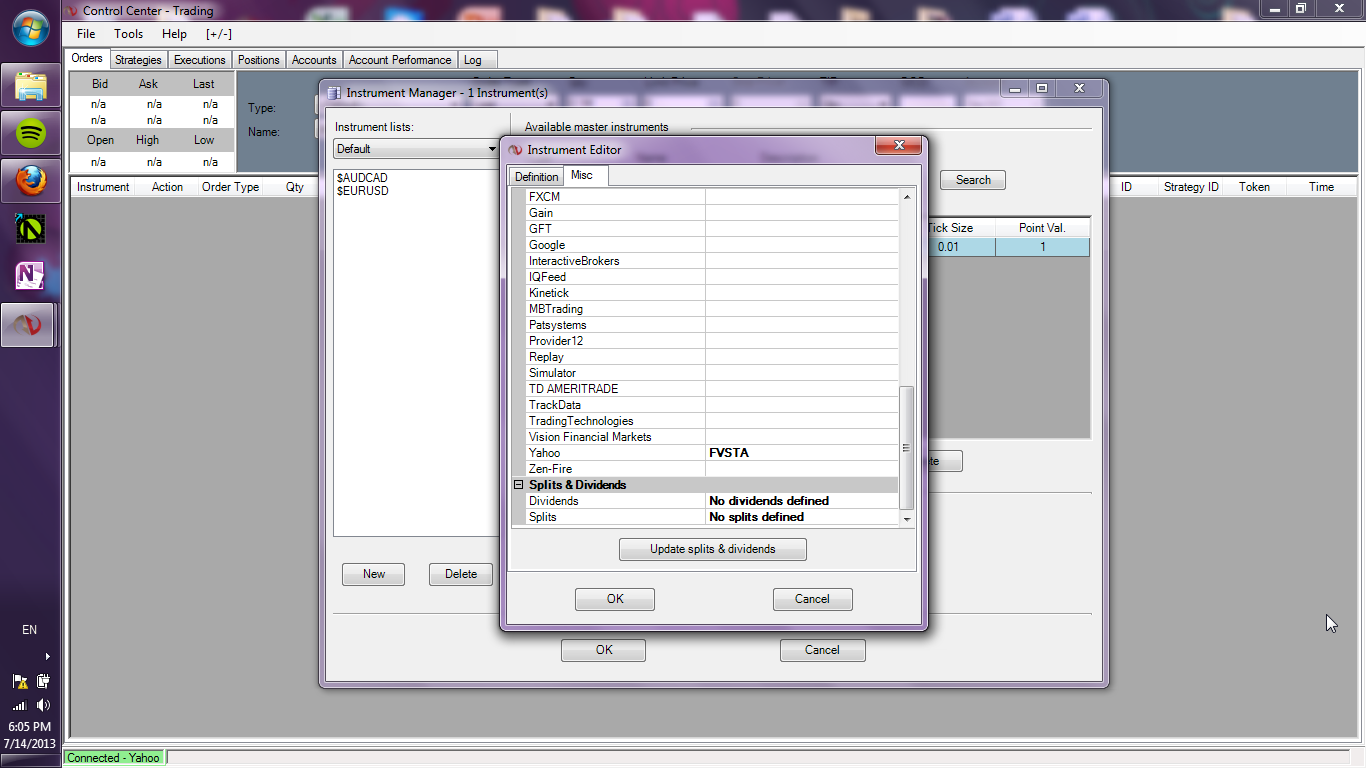Click the Dividends value field
Screen dimensions: 1366x768
click(x=802, y=501)
